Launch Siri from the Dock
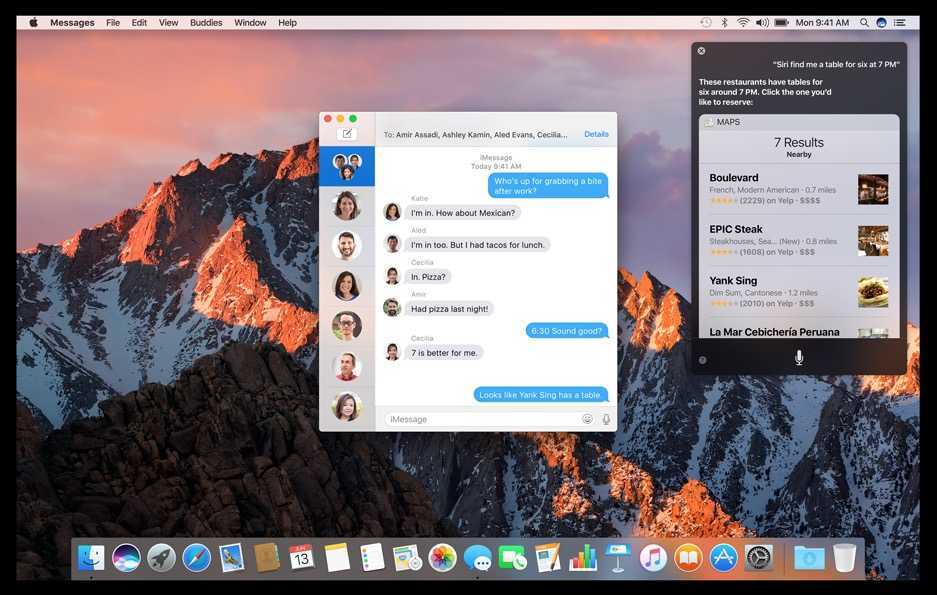937x595 pixels. click(x=126, y=558)
